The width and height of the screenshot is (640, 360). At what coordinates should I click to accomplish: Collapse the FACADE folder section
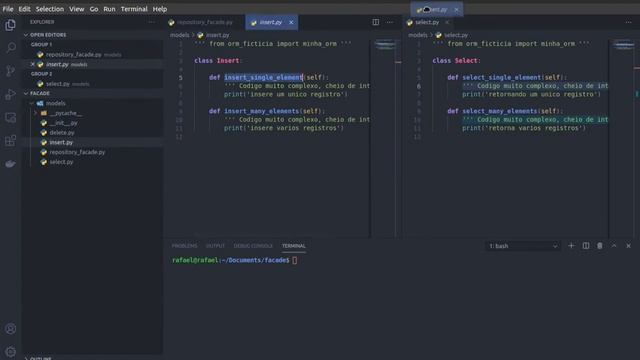tap(40, 93)
